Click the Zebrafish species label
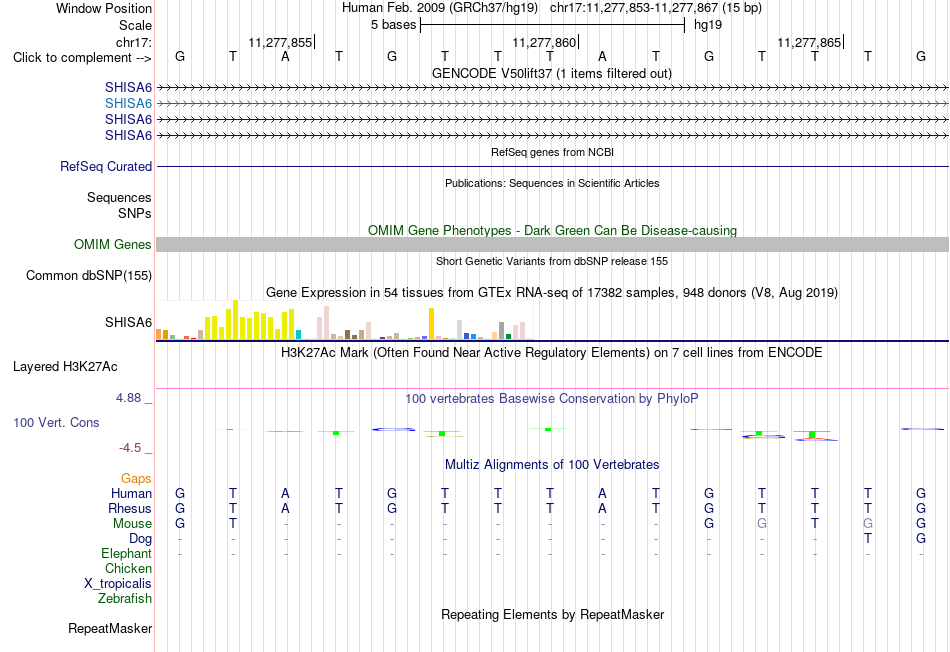950x652 pixels. [x=124, y=599]
